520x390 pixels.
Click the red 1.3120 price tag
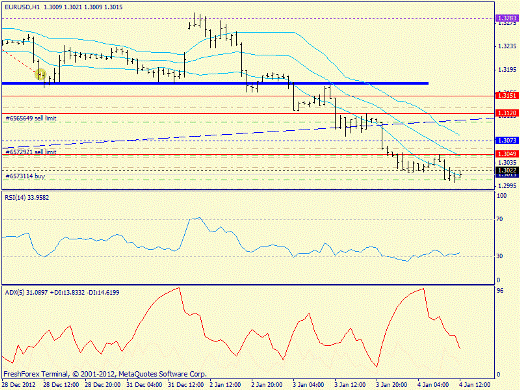(x=507, y=113)
